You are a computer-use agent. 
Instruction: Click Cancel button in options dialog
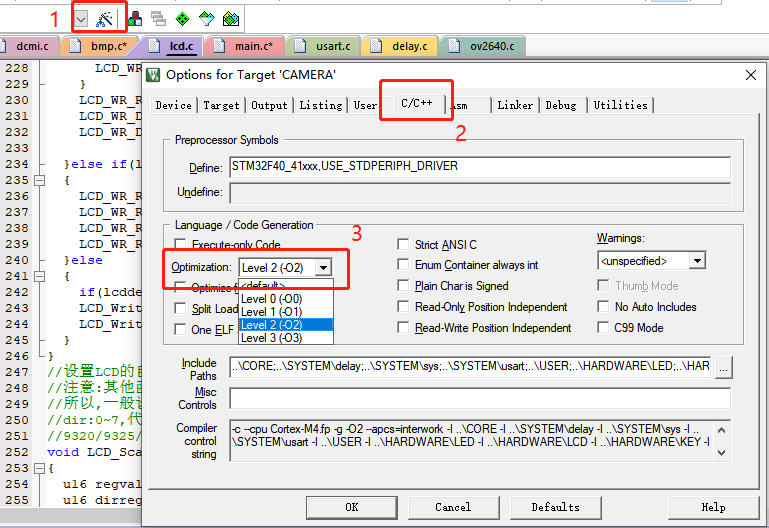453,507
